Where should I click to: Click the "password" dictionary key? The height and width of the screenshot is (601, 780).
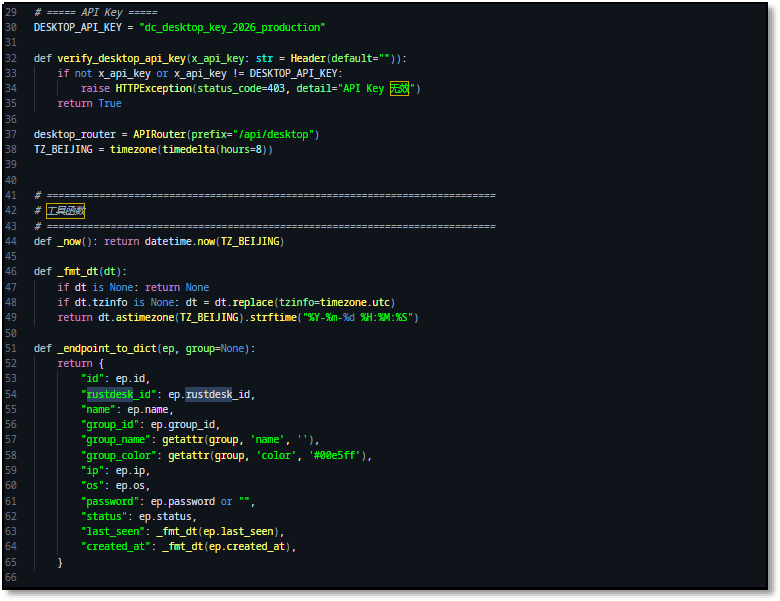point(110,501)
